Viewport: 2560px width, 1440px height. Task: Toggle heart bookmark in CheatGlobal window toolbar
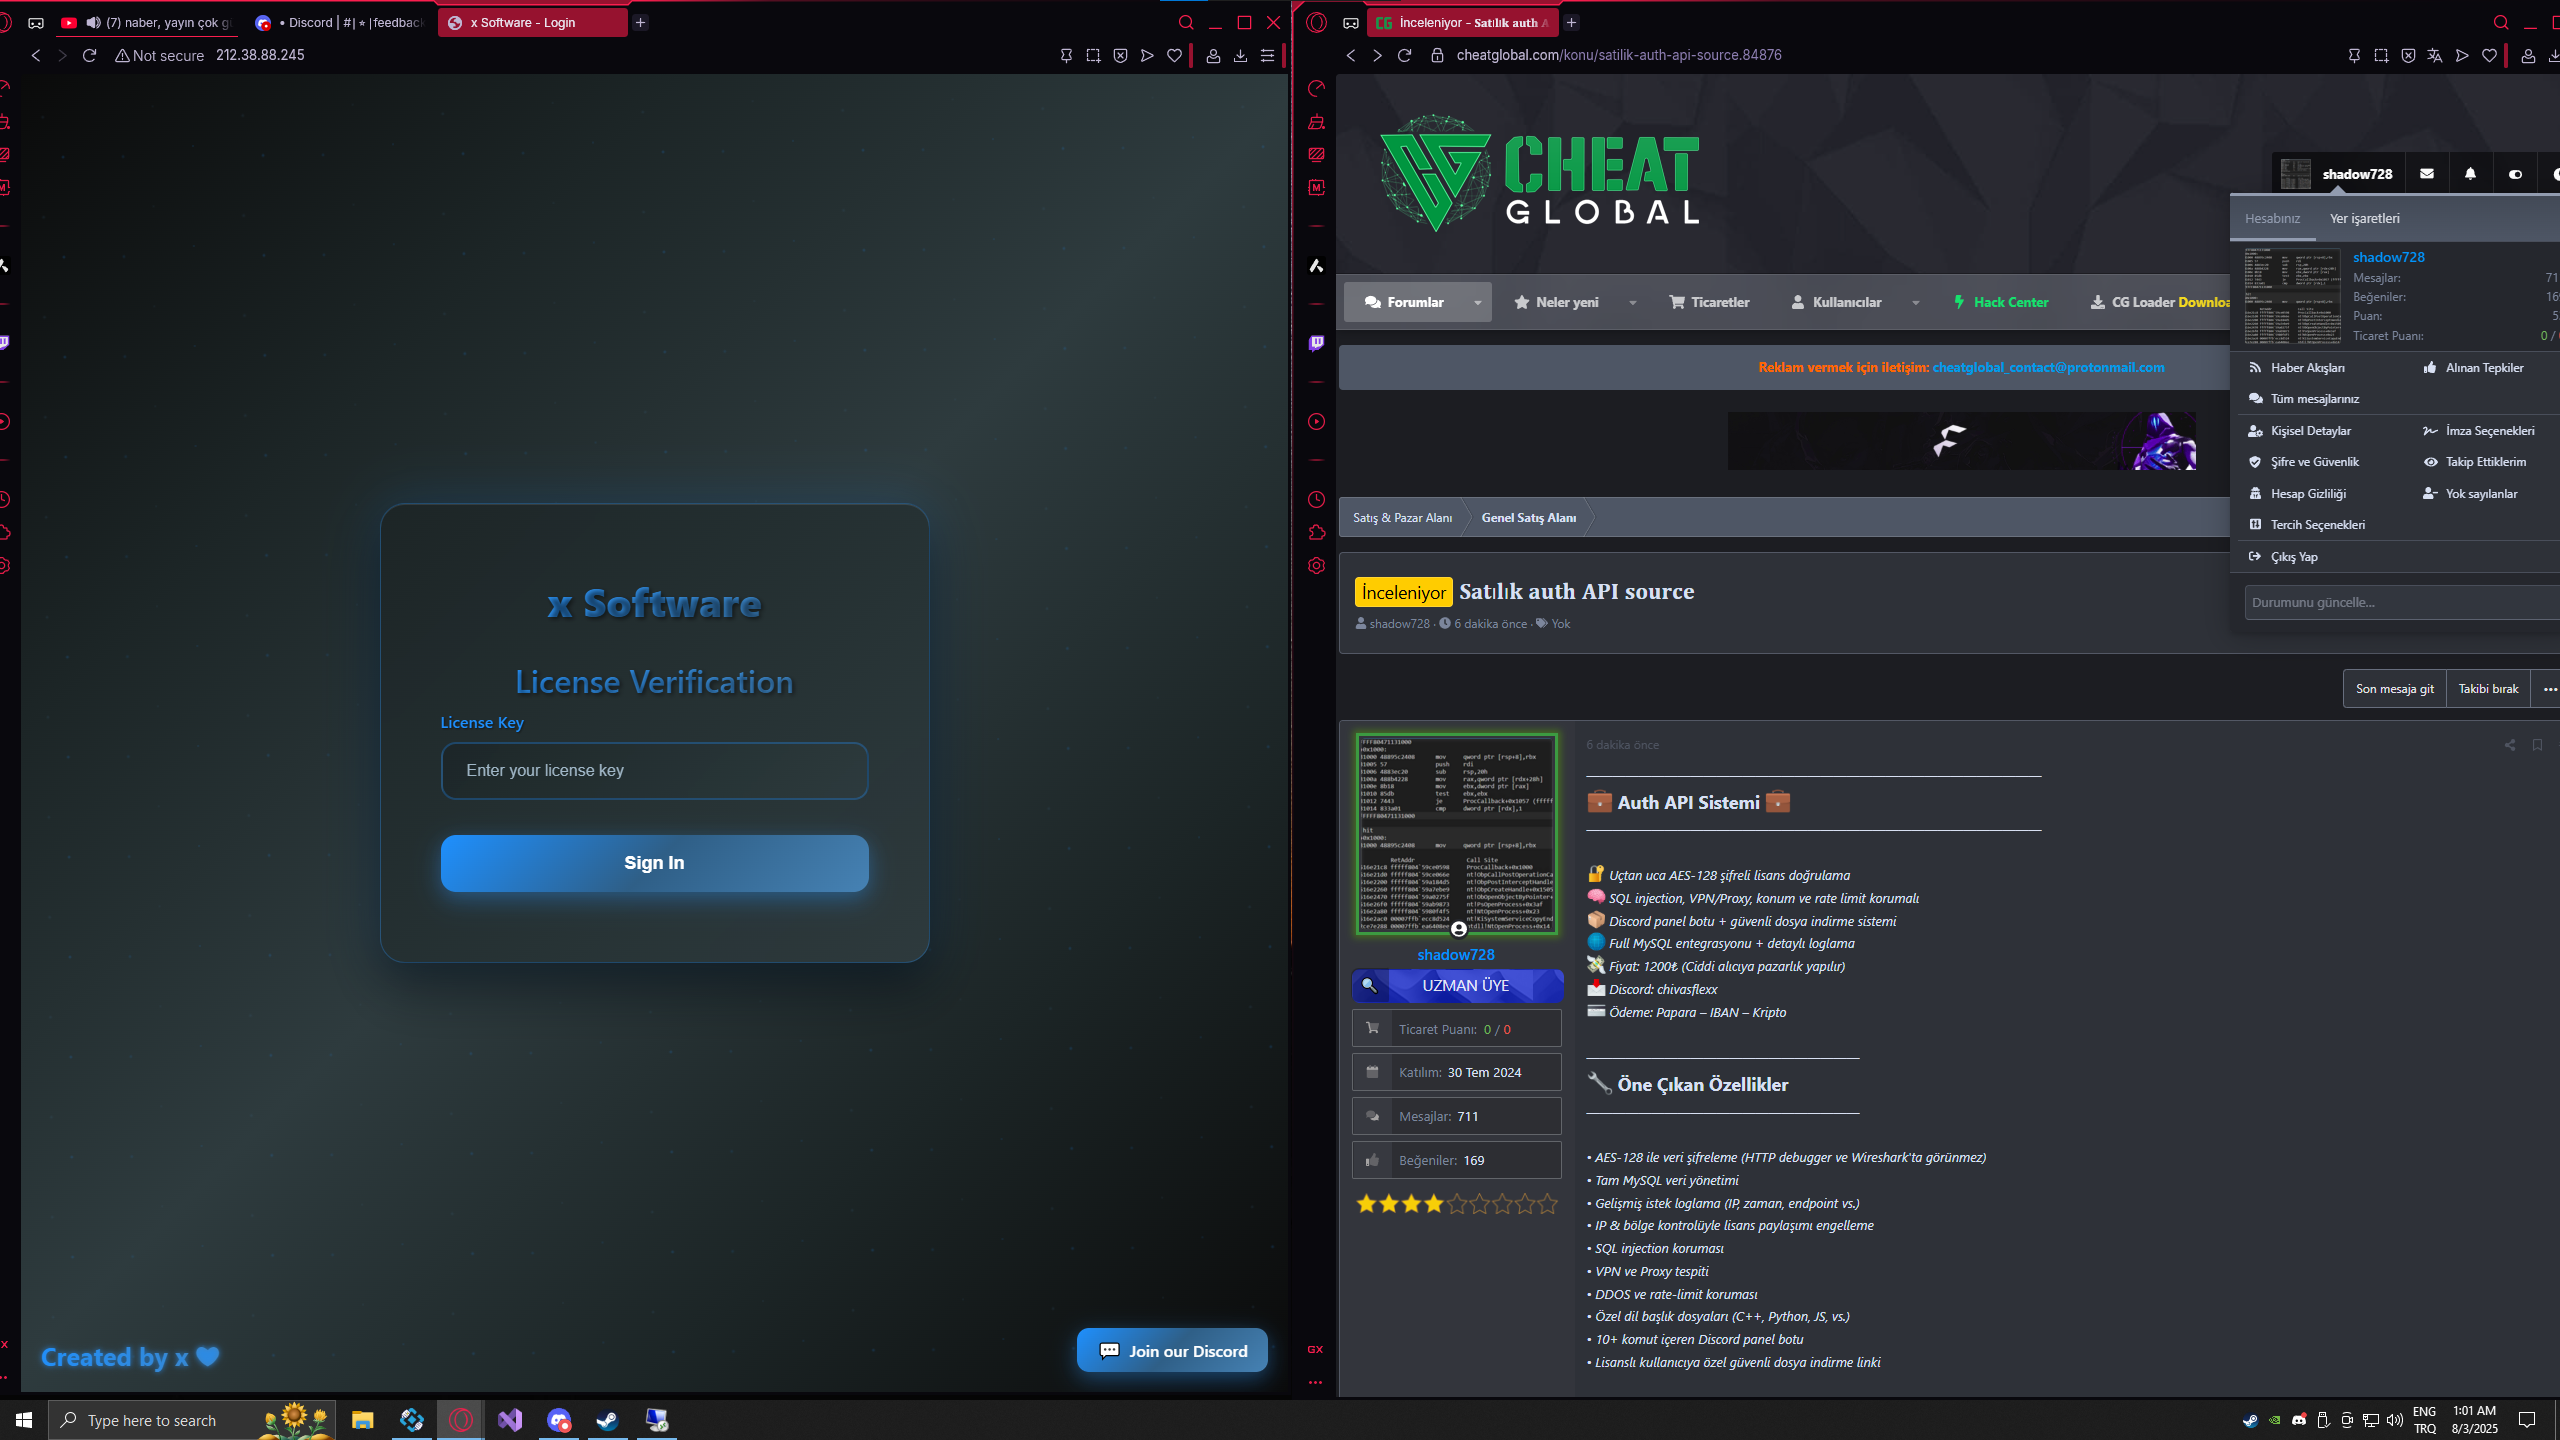click(x=2489, y=56)
